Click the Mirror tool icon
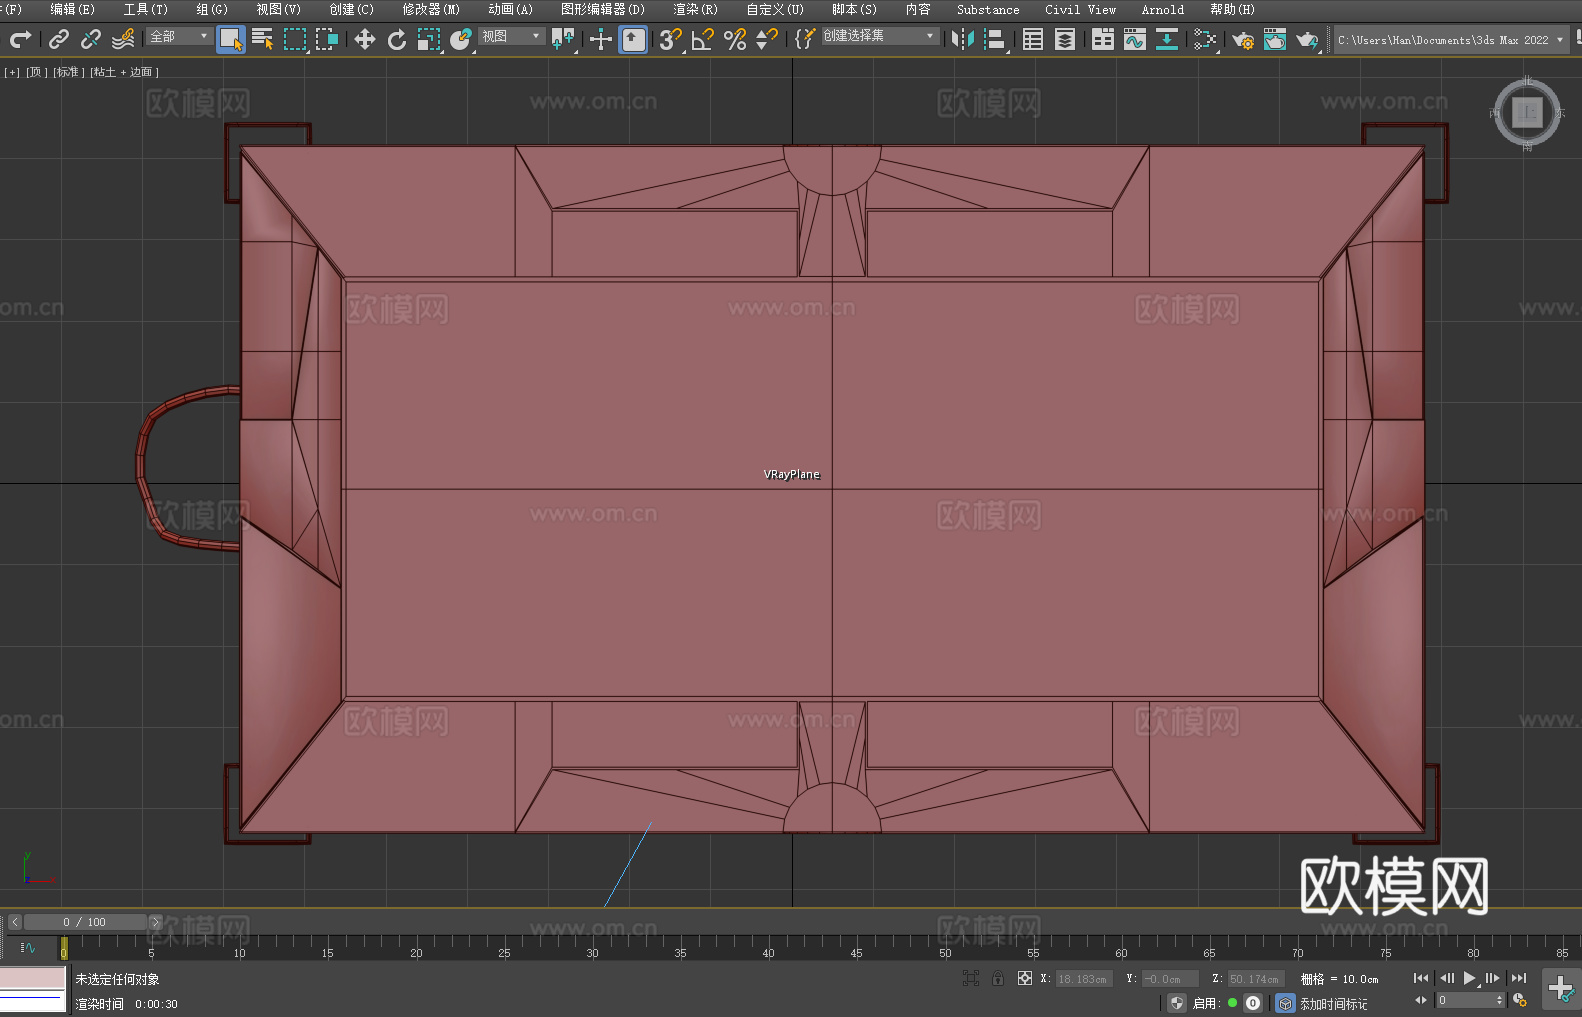1582x1017 pixels. (962, 39)
